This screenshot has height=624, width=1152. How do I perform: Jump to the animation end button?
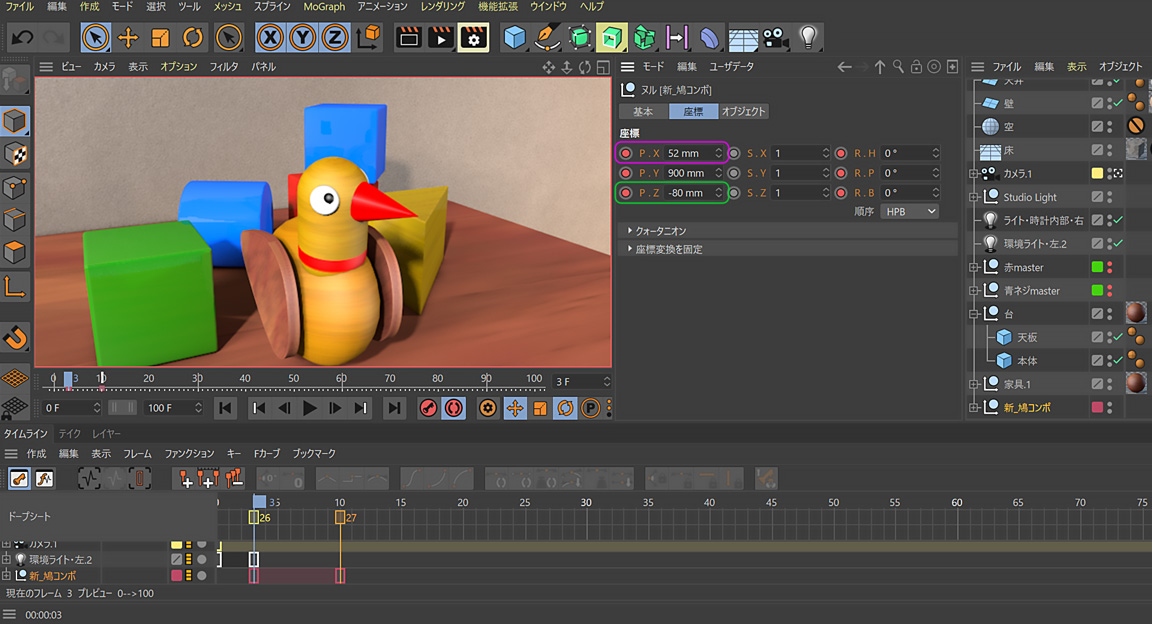pos(395,408)
